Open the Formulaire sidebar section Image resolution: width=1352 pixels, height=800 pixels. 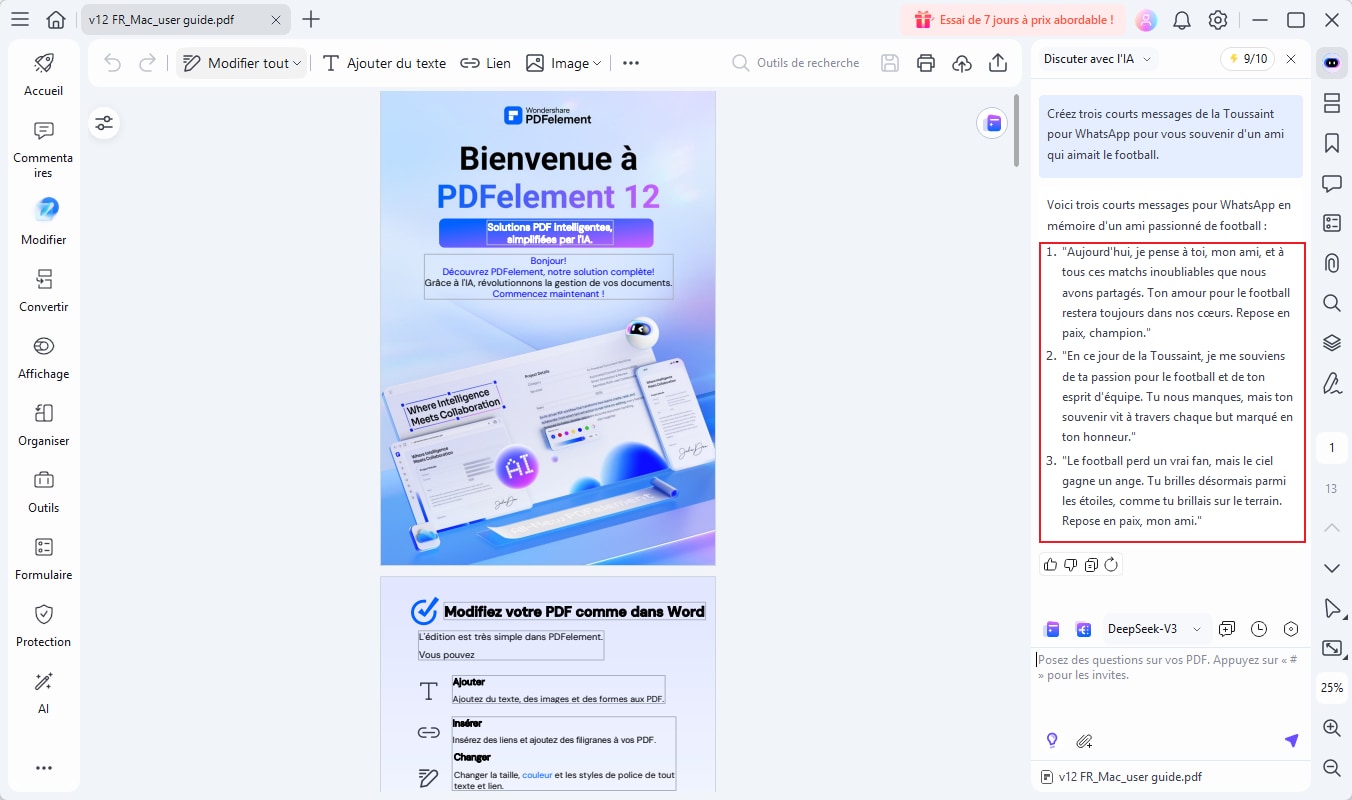(44, 558)
